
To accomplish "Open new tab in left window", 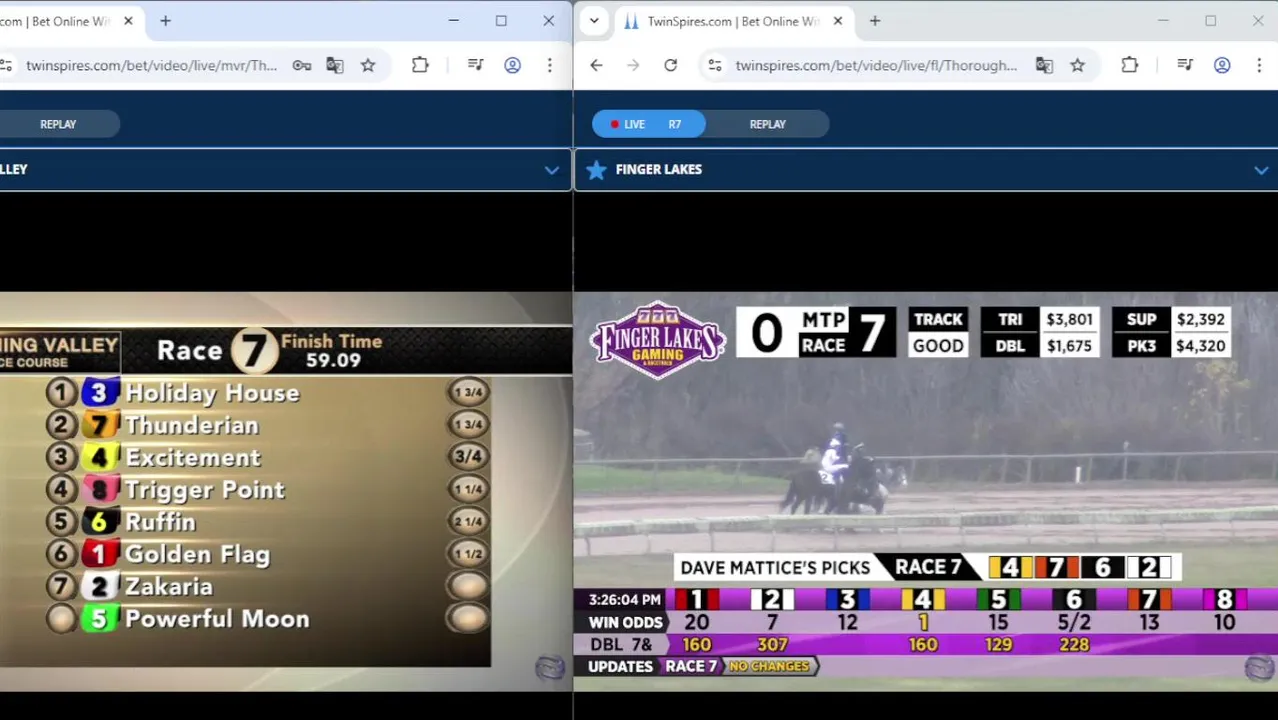I will click(x=165, y=21).
